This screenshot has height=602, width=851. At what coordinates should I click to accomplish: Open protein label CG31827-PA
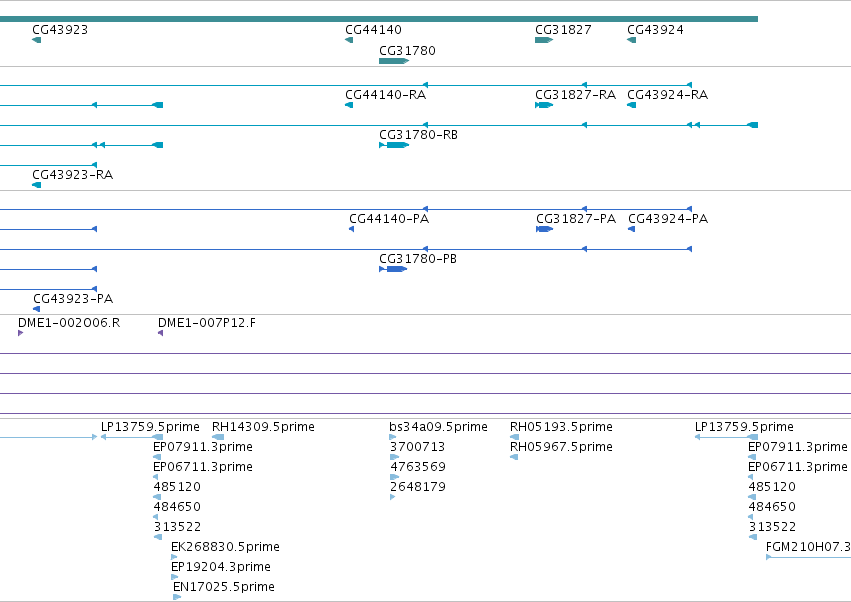[576, 219]
